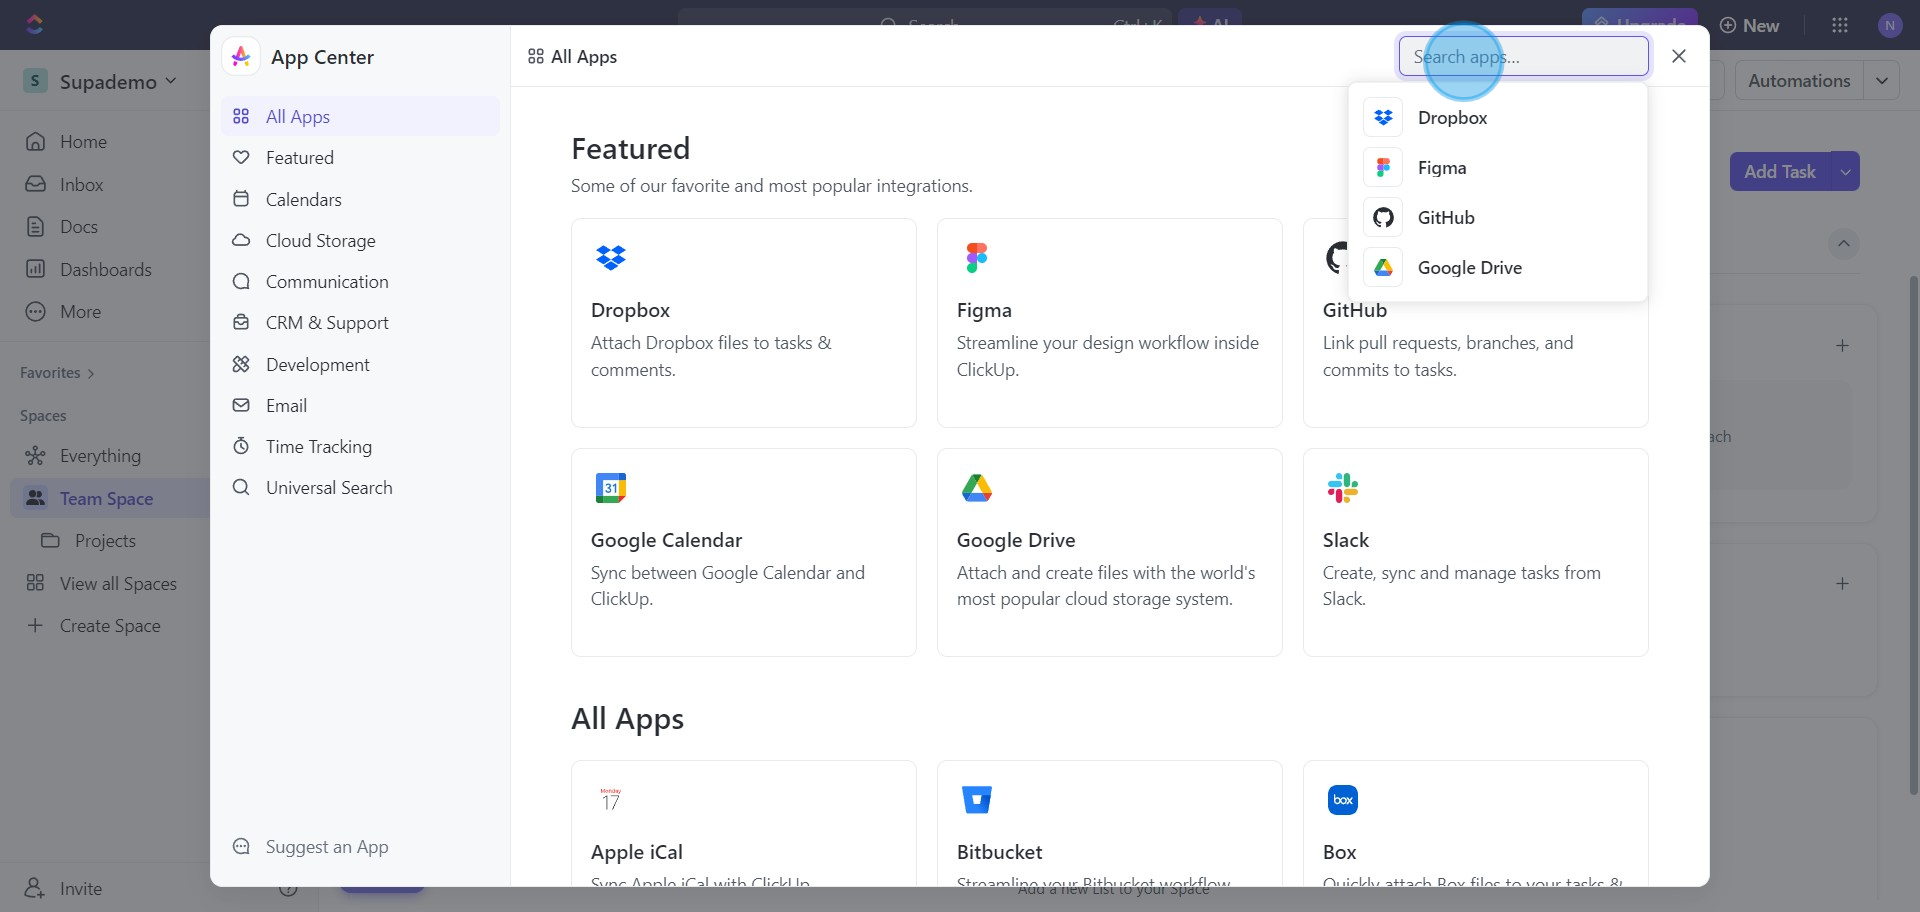Screen dimensions: 1920x912
Task: Open Docs in main sidebar
Action: (61, 227)
